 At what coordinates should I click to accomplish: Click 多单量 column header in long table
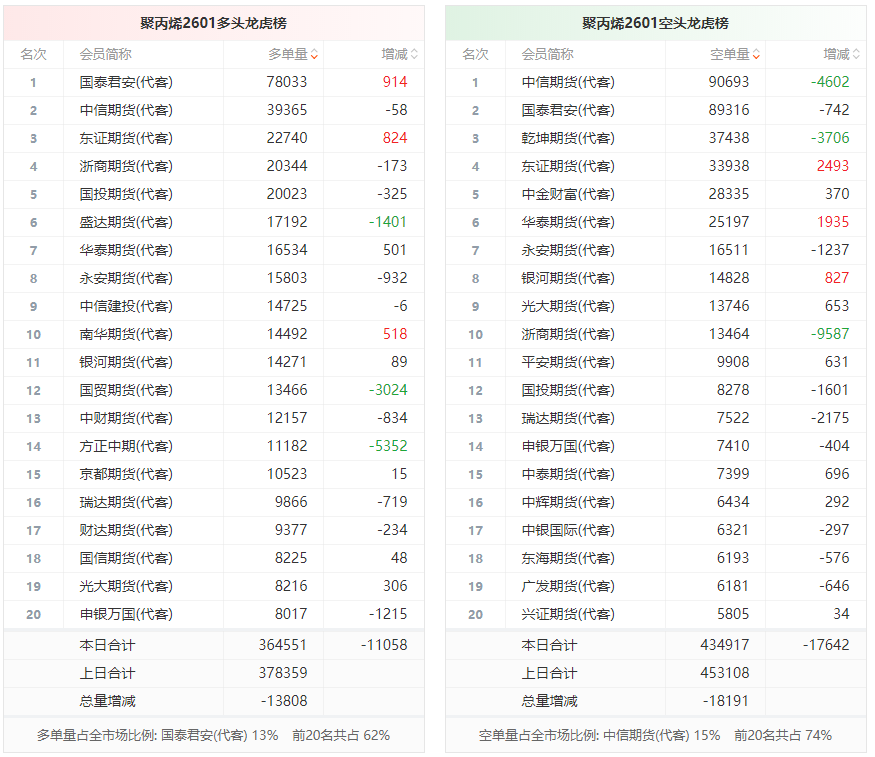[288, 54]
